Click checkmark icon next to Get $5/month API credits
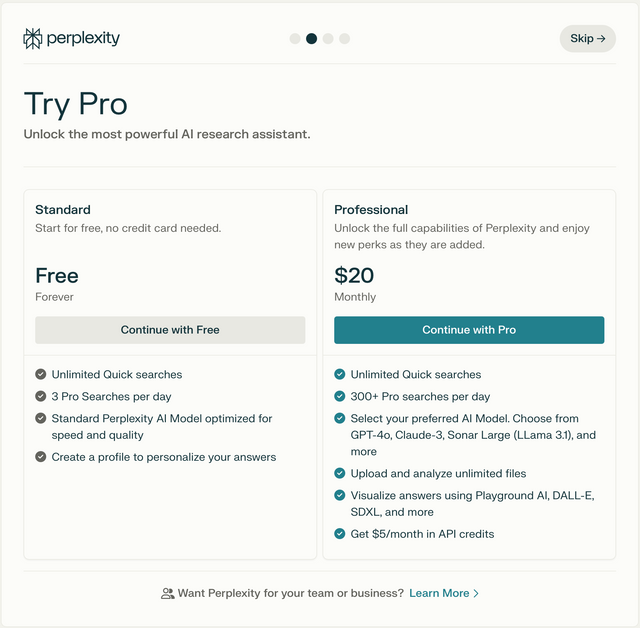This screenshot has height=628, width=640. (340, 533)
